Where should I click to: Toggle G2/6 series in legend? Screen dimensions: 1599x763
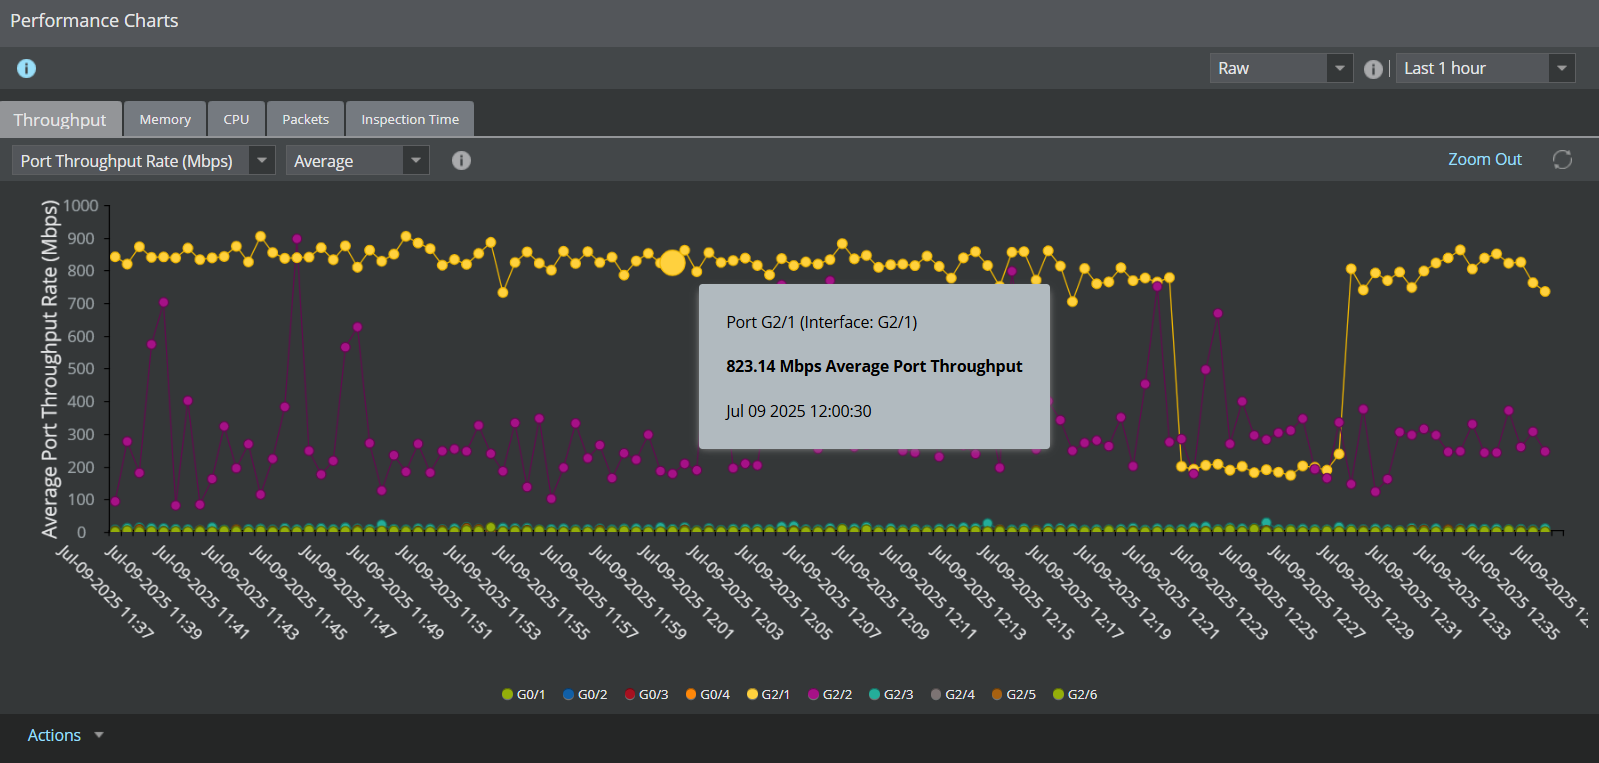(x=1075, y=694)
